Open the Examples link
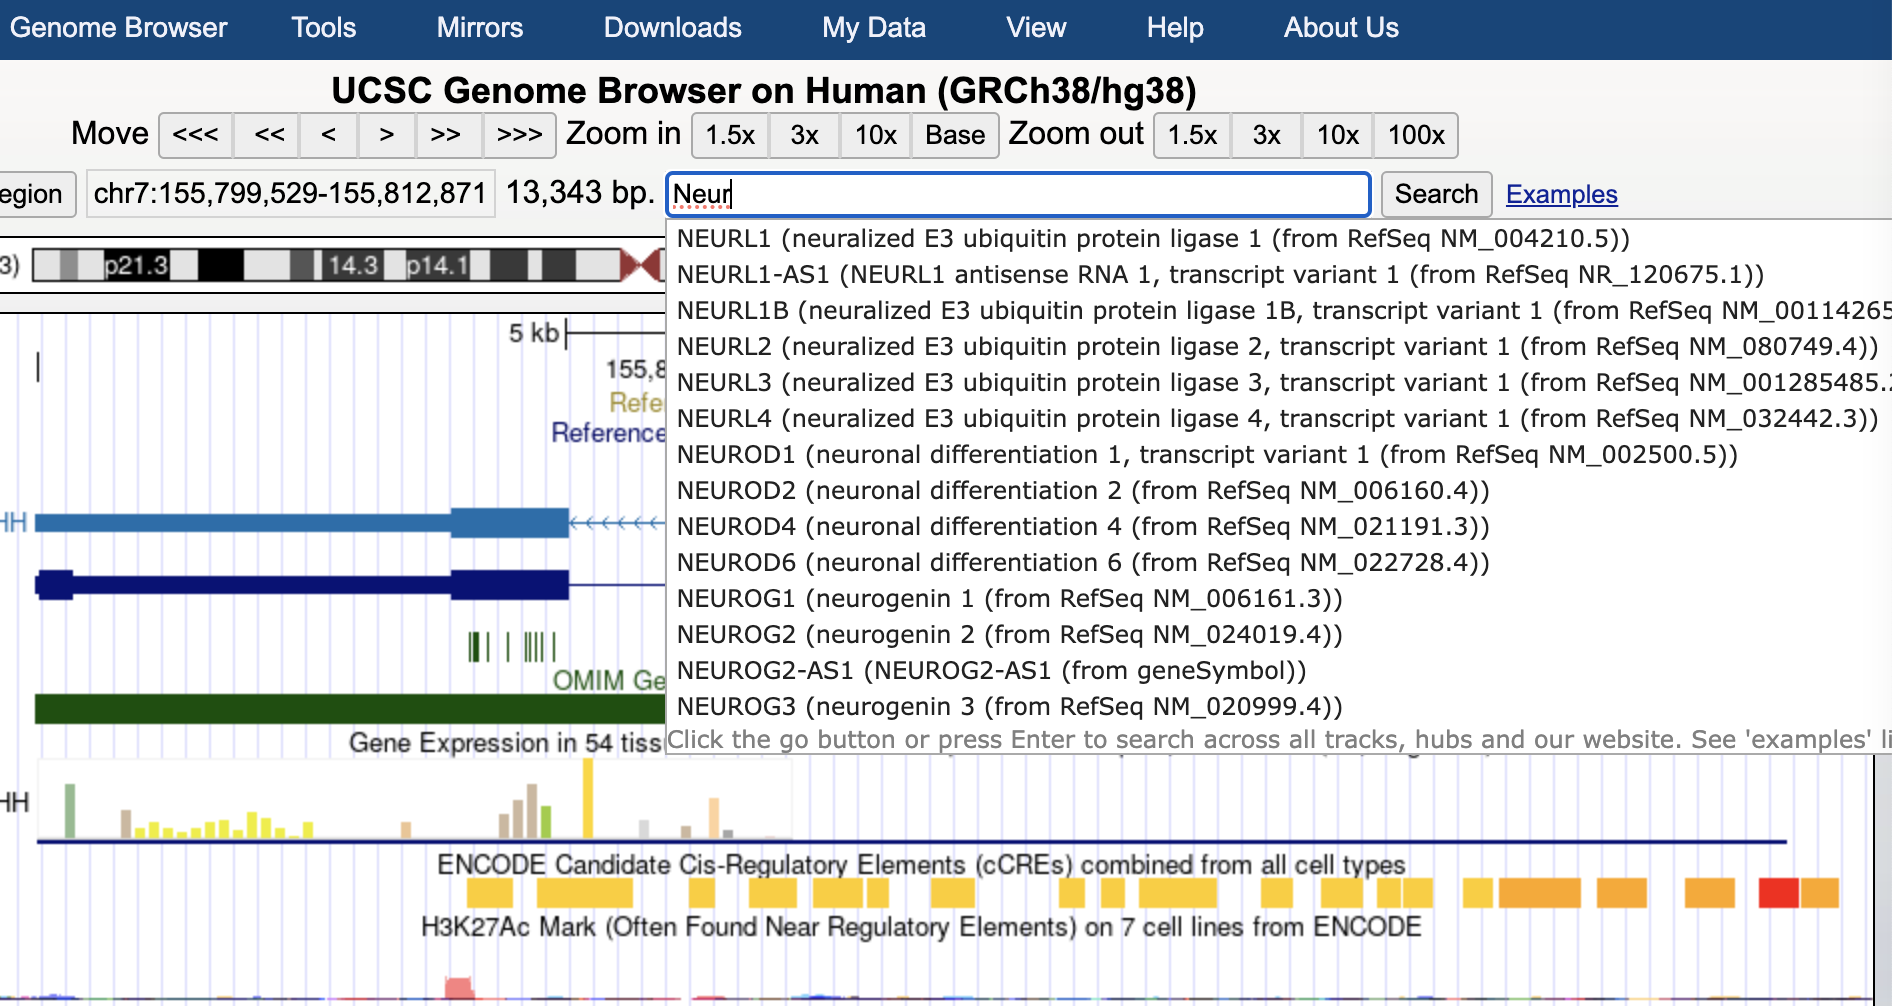Image resolution: width=1892 pixels, height=1006 pixels. click(x=1561, y=194)
